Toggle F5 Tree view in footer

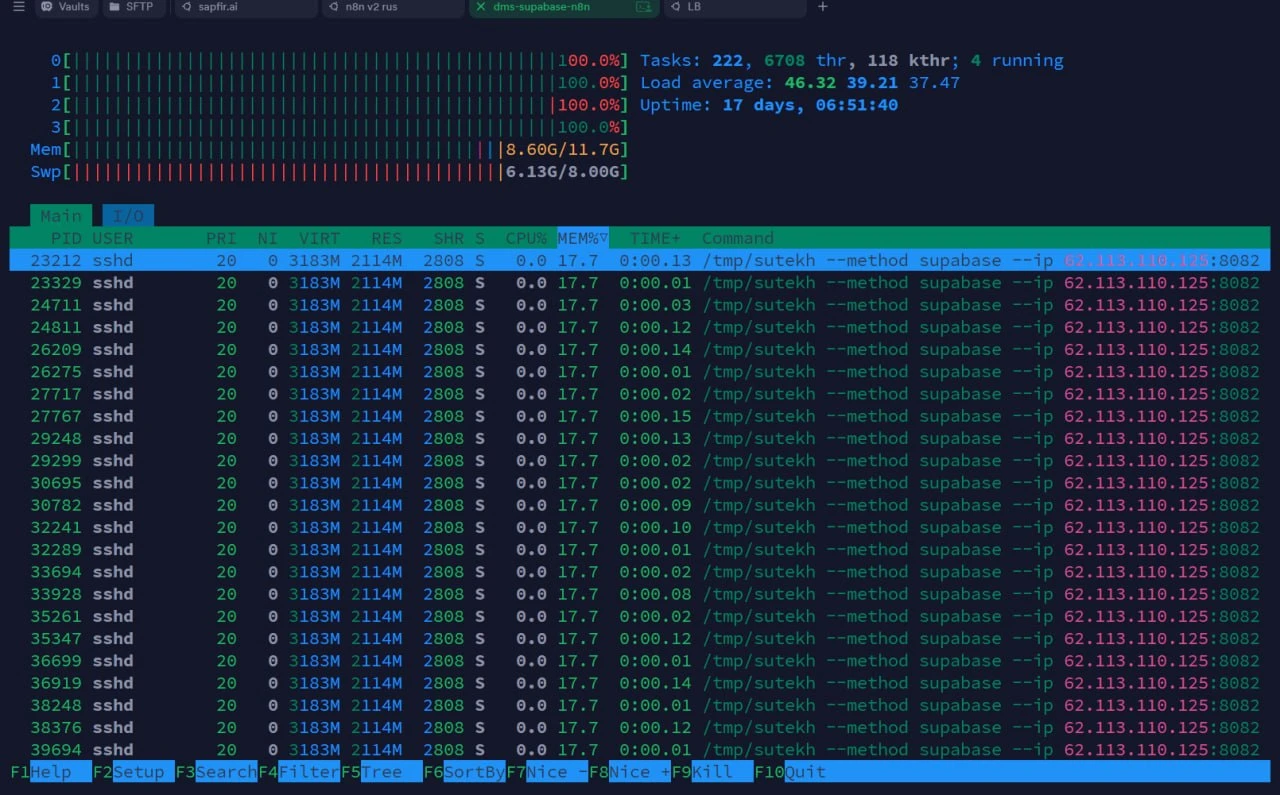click(x=381, y=772)
